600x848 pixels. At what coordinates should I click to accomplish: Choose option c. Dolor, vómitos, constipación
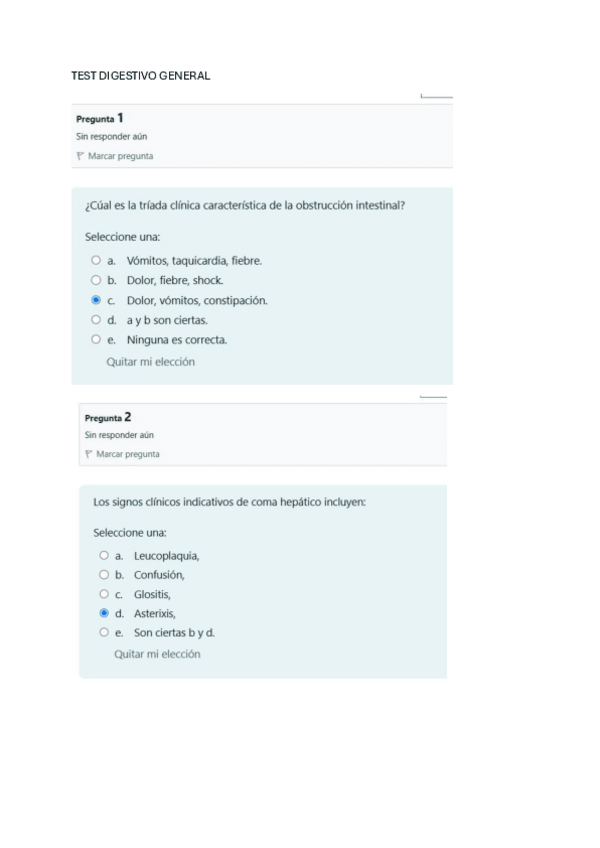tap(96, 300)
